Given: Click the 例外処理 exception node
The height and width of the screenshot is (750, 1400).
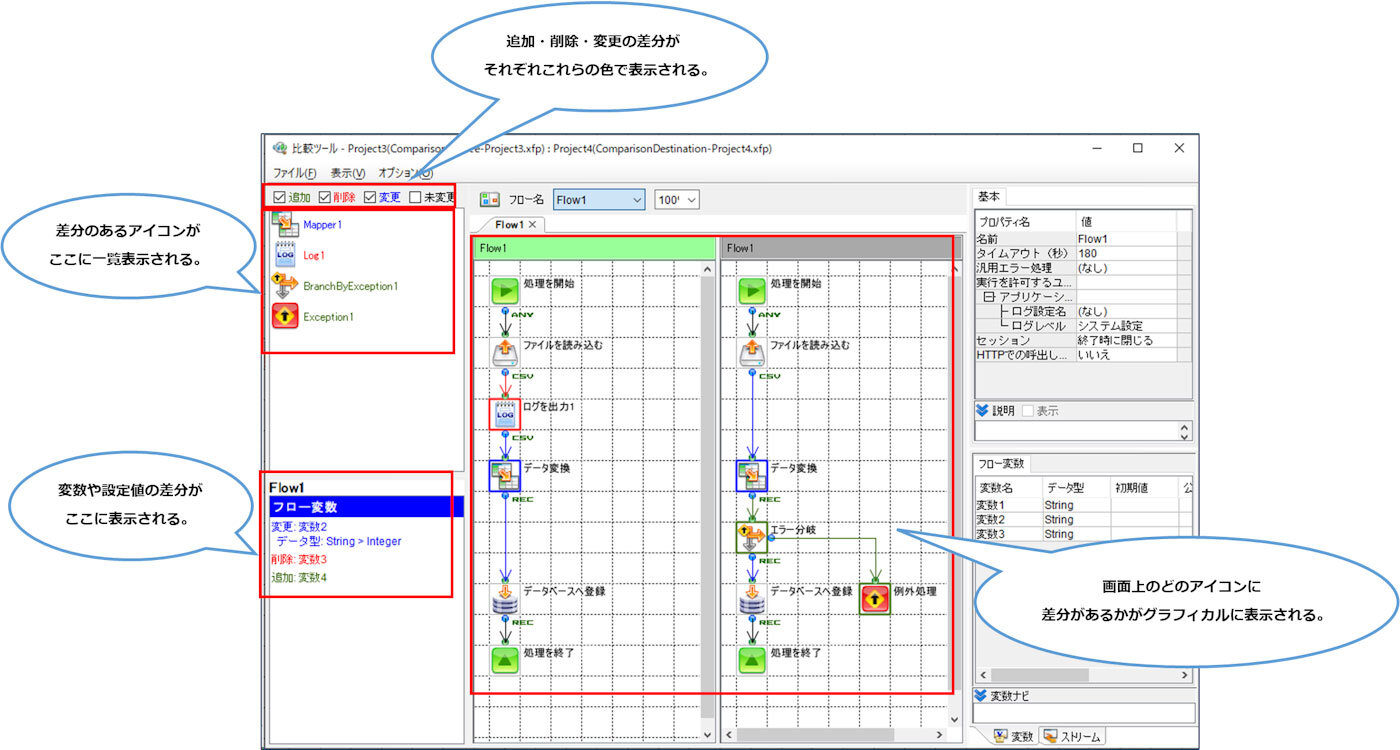Looking at the screenshot, I should 875,599.
